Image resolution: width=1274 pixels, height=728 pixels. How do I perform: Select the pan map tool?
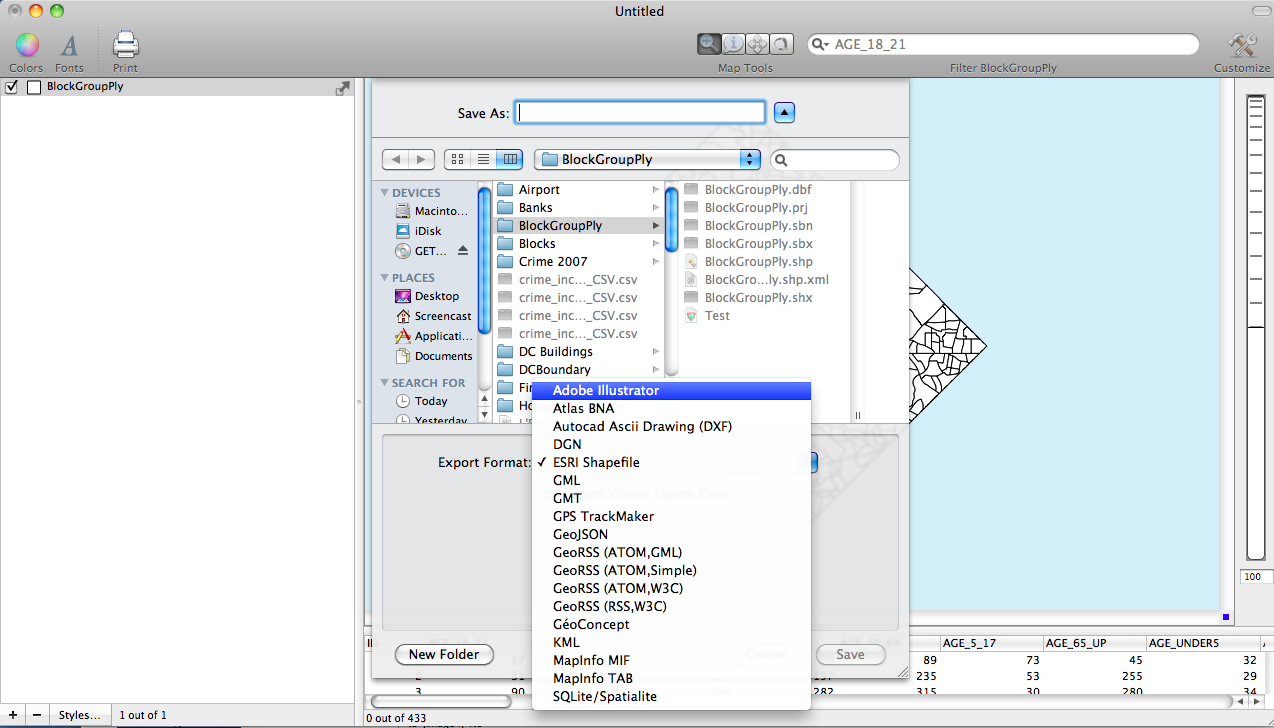[x=757, y=44]
